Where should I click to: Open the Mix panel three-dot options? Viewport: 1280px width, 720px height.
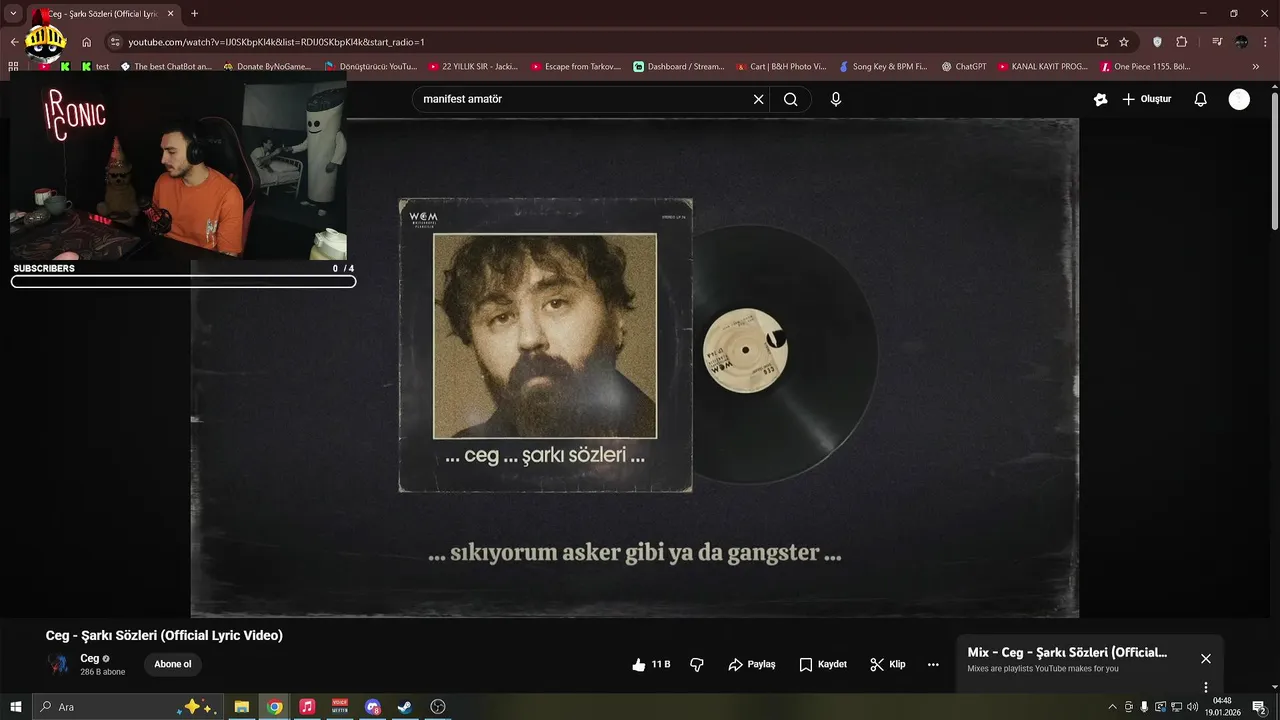[1206, 687]
